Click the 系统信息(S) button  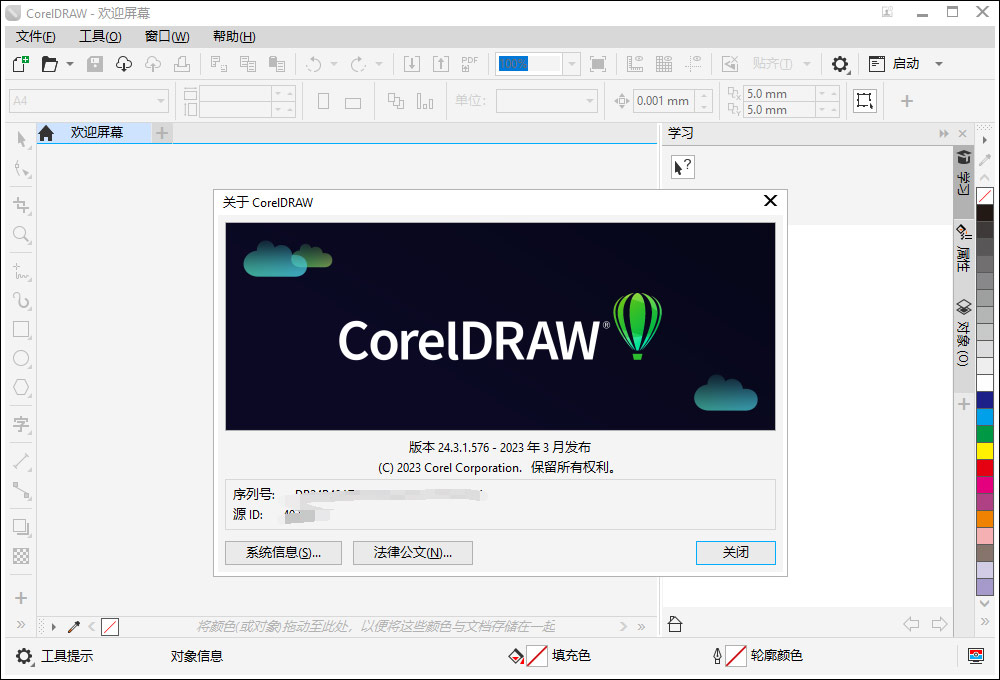pyautogui.click(x=283, y=552)
